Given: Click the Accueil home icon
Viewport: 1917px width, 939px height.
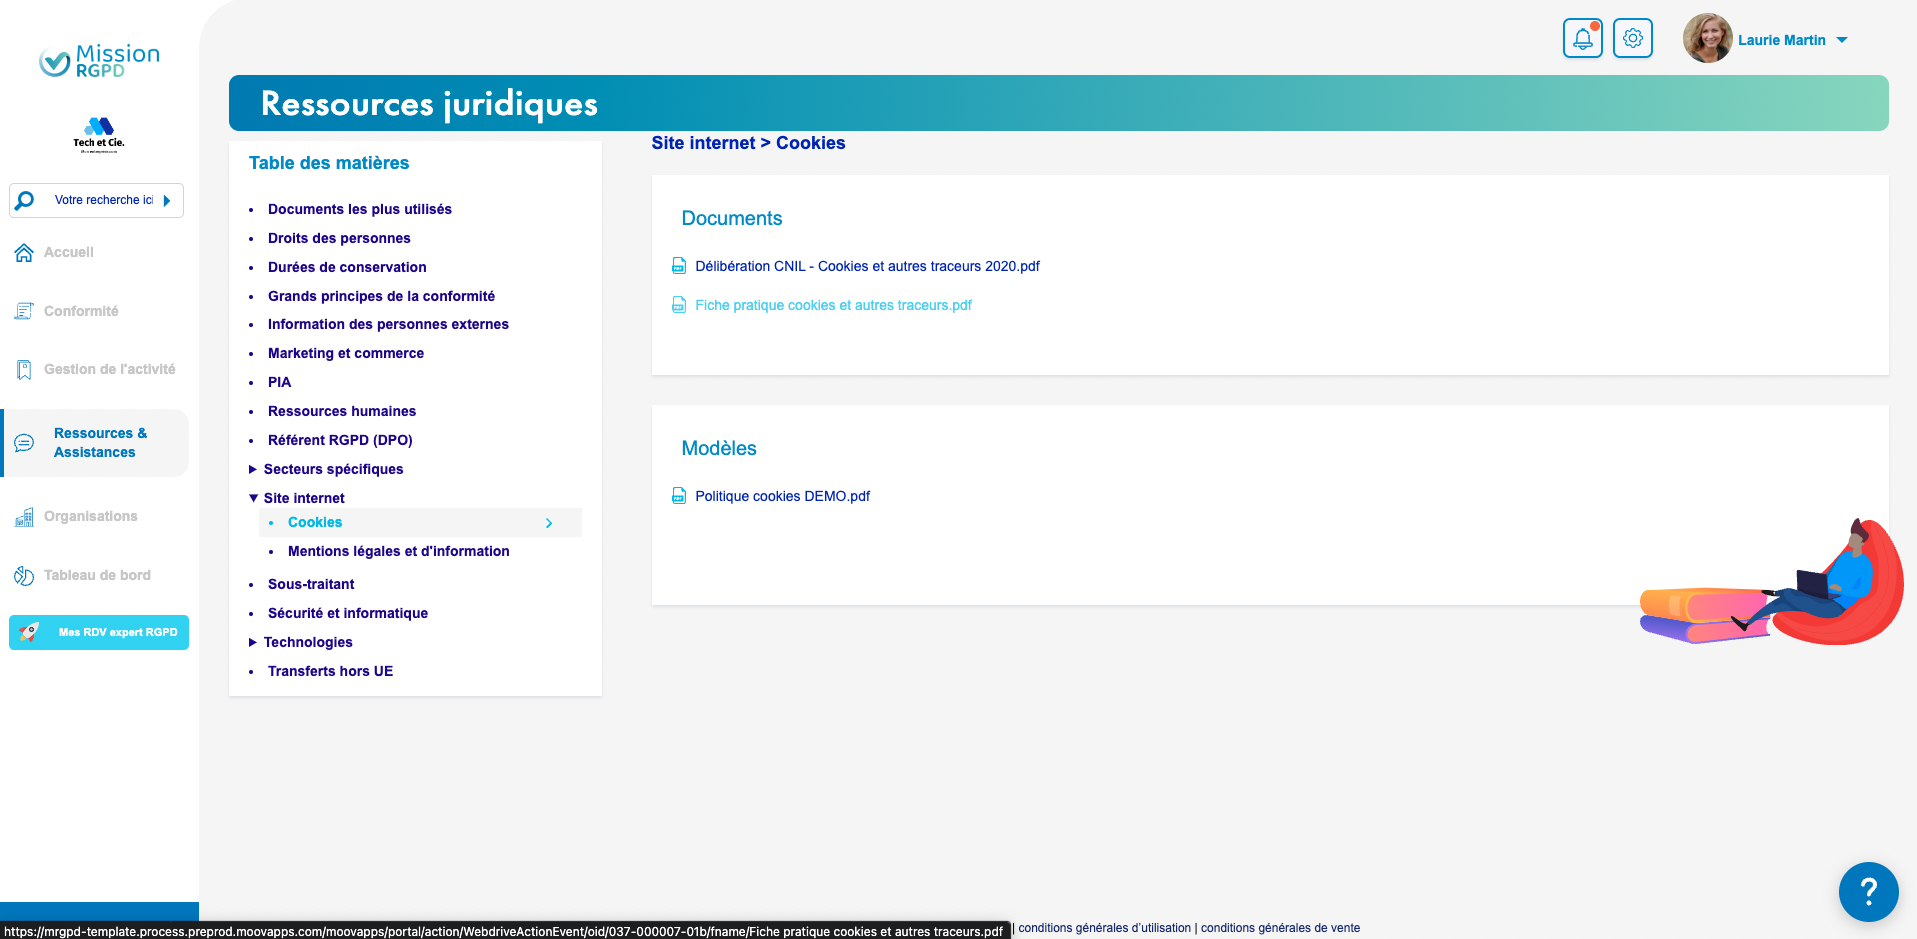Looking at the screenshot, I should click(x=24, y=253).
